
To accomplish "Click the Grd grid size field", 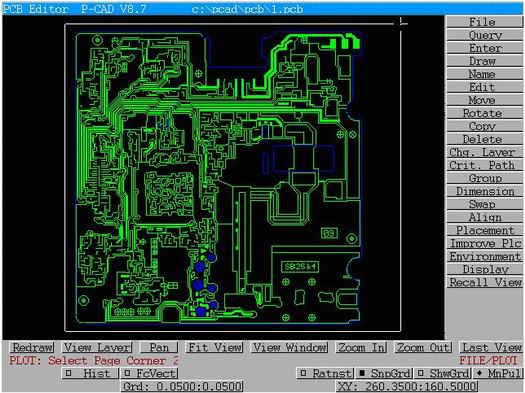I will tap(182, 386).
